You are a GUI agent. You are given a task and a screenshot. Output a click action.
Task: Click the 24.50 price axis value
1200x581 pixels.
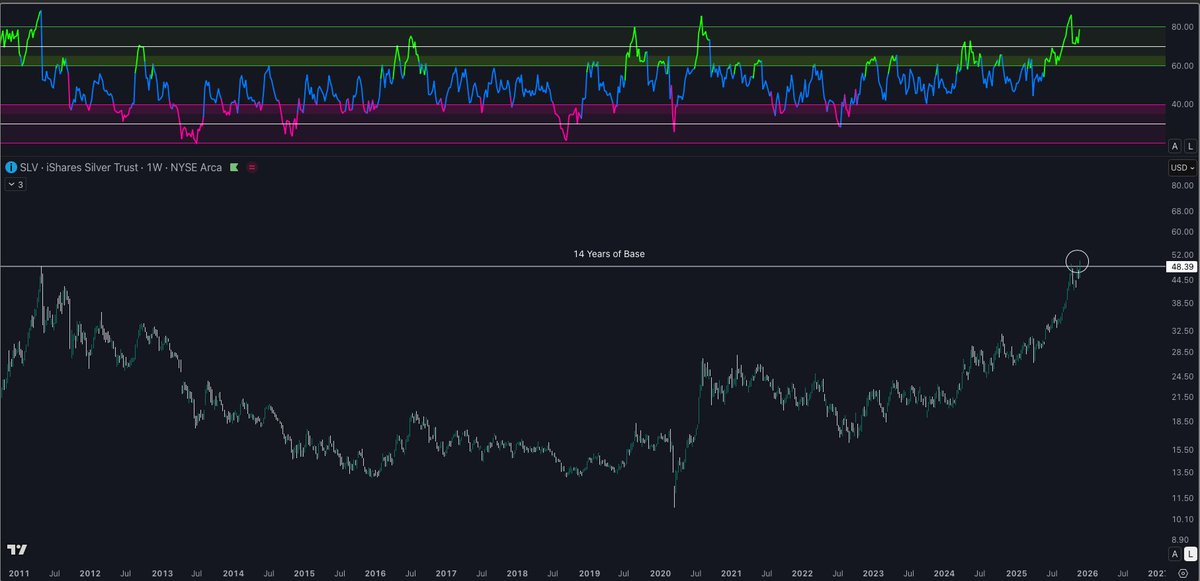[x=1181, y=376]
